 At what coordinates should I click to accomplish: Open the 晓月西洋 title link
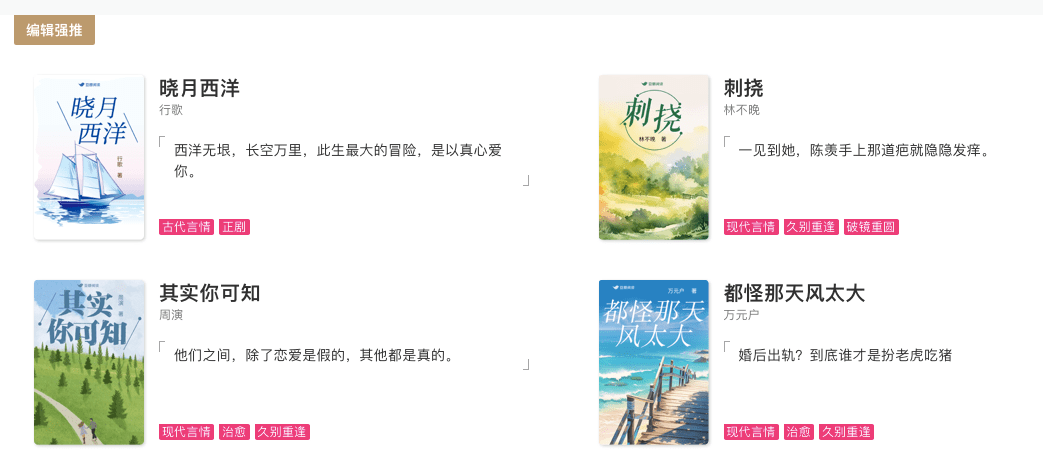click(199, 88)
